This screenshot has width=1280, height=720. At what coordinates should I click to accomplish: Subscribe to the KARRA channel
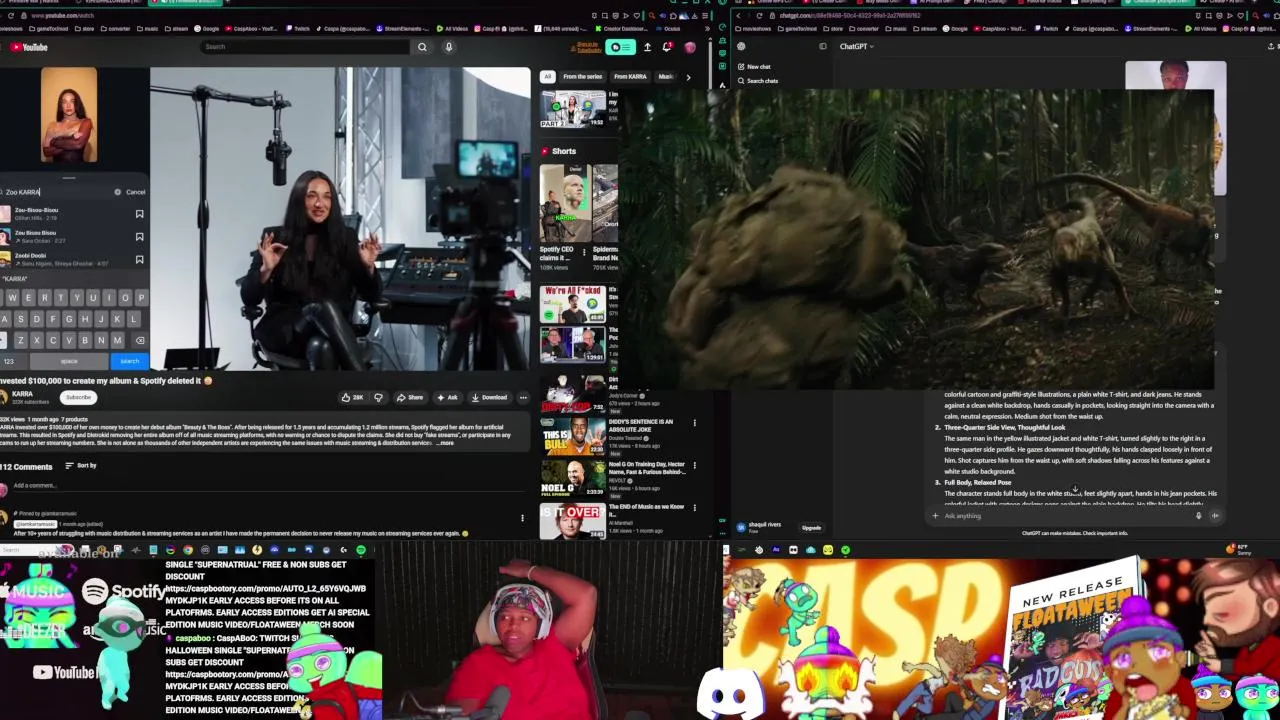[x=78, y=397]
